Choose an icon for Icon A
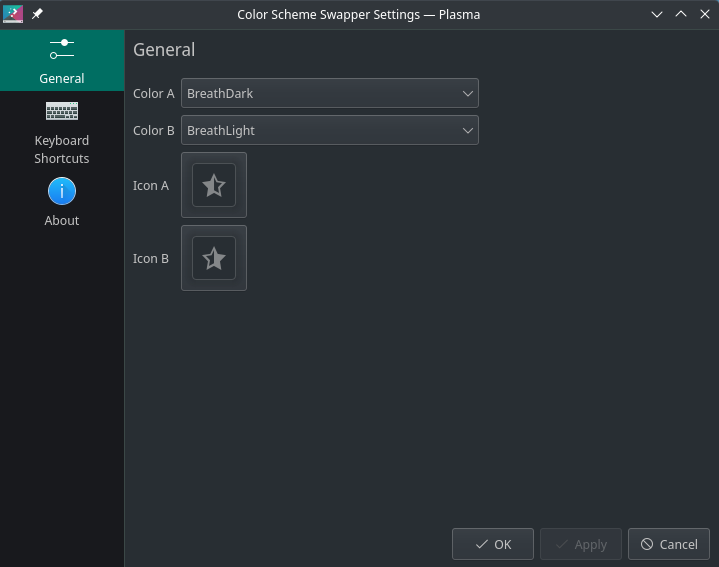This screenshot has width=719, height=567. 214,185
